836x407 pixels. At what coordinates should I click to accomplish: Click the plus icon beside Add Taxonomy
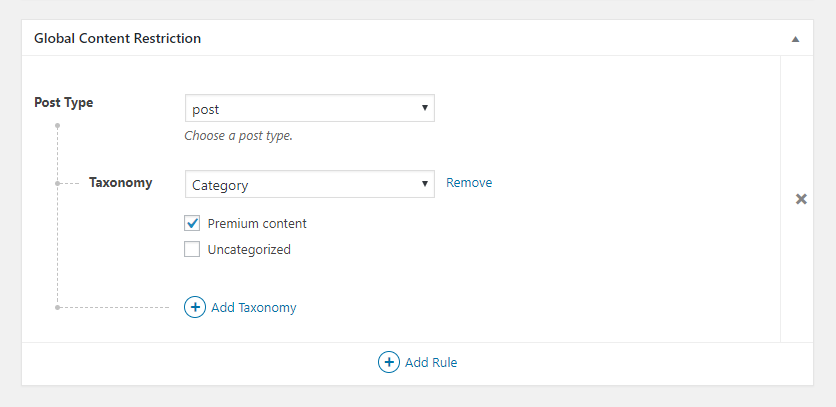point(195,307)
